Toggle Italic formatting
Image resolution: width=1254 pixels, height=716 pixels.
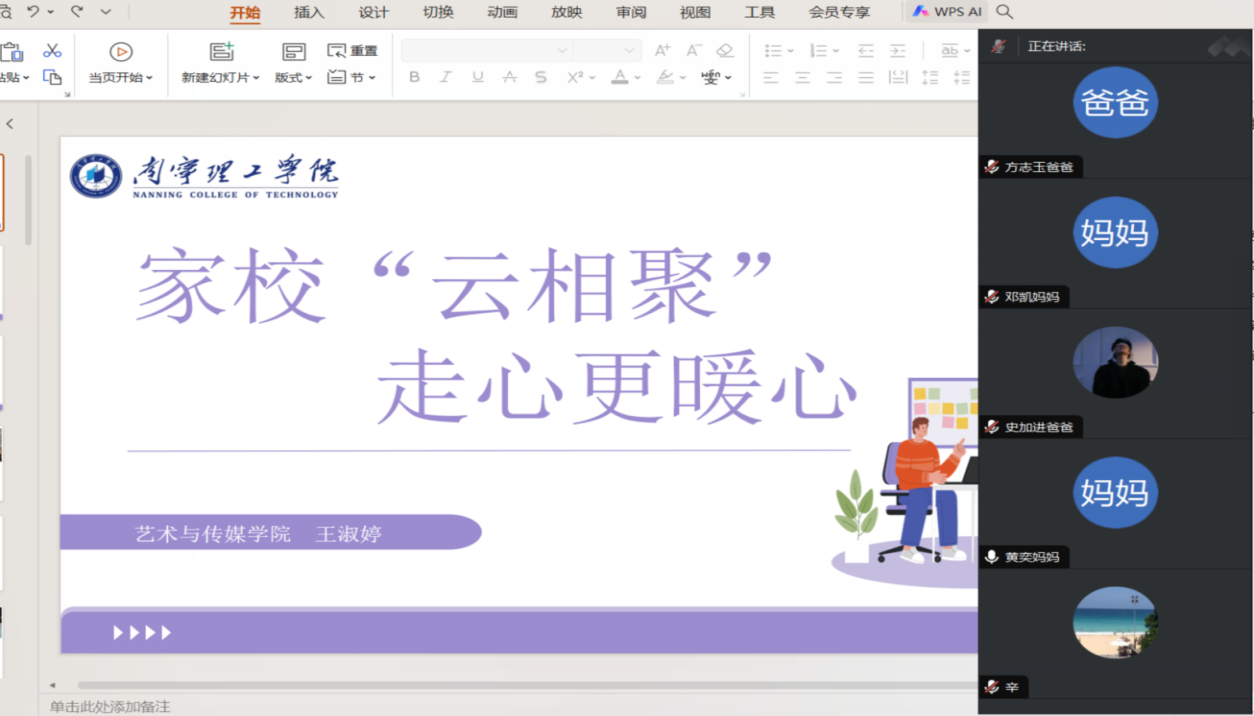pyautogui.click(x=446, y=77)
